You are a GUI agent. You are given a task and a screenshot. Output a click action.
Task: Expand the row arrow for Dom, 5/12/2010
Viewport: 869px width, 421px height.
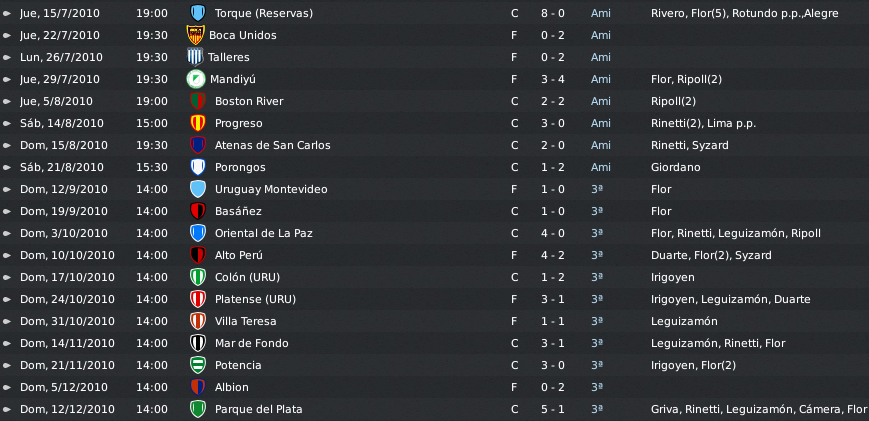point(7,387)
